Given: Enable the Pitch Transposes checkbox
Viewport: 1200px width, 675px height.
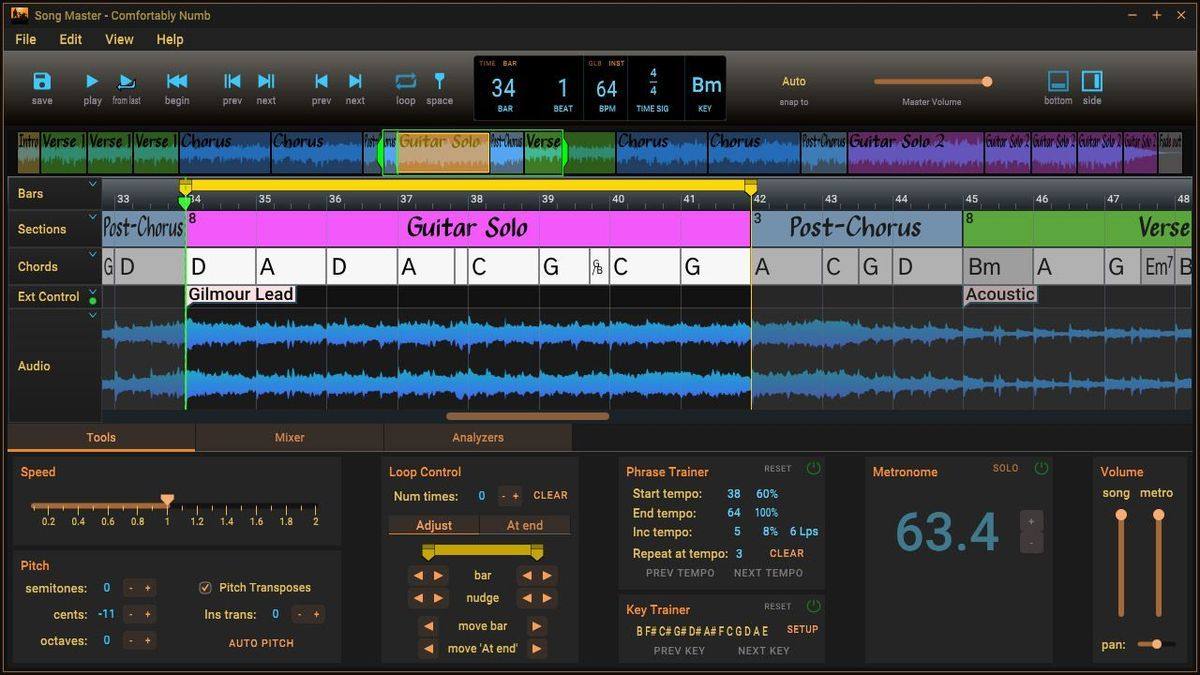Looking at the screenshot, I should [205, 587].
